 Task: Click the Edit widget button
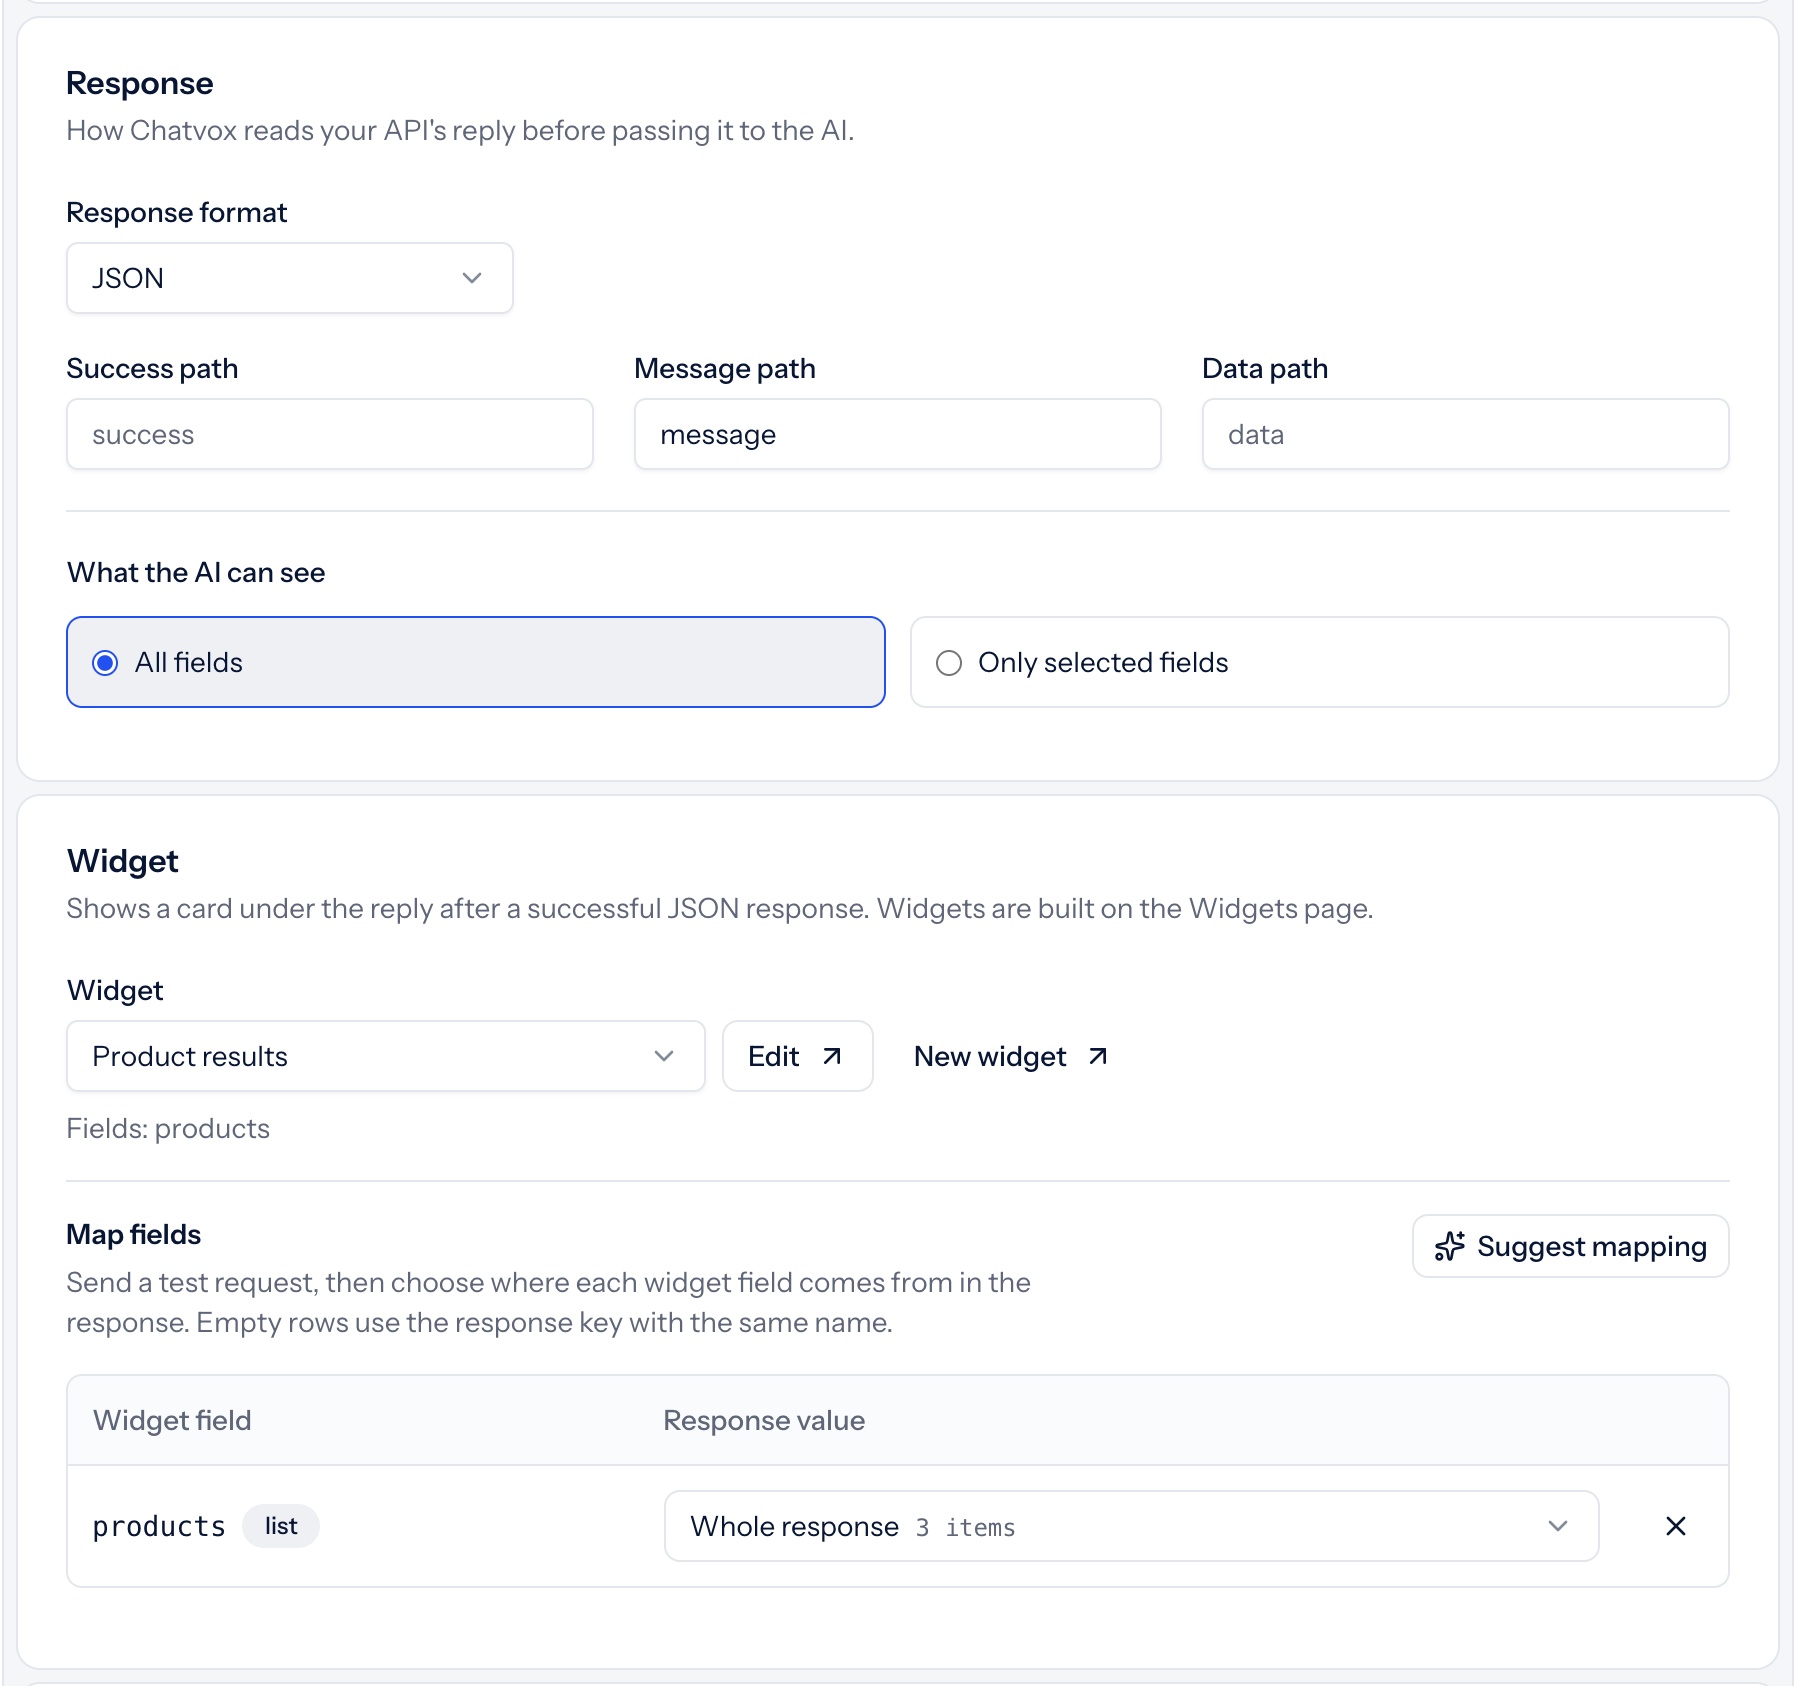[798, 1056]
